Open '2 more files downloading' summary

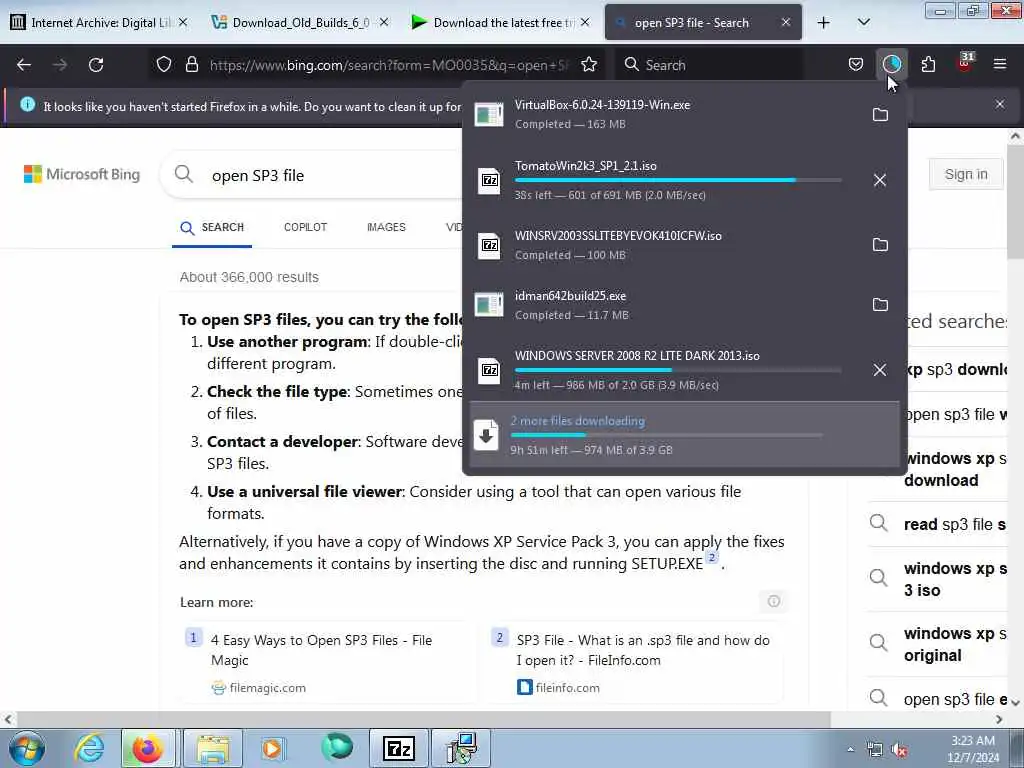684,434
